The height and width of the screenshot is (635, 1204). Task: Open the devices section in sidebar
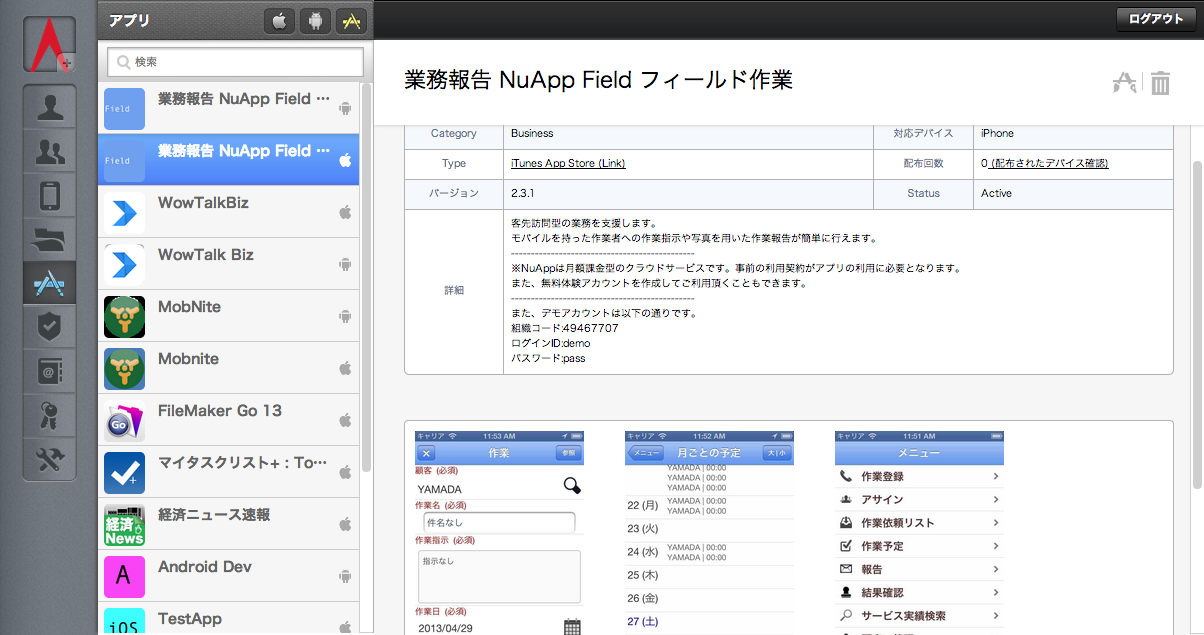49,196
